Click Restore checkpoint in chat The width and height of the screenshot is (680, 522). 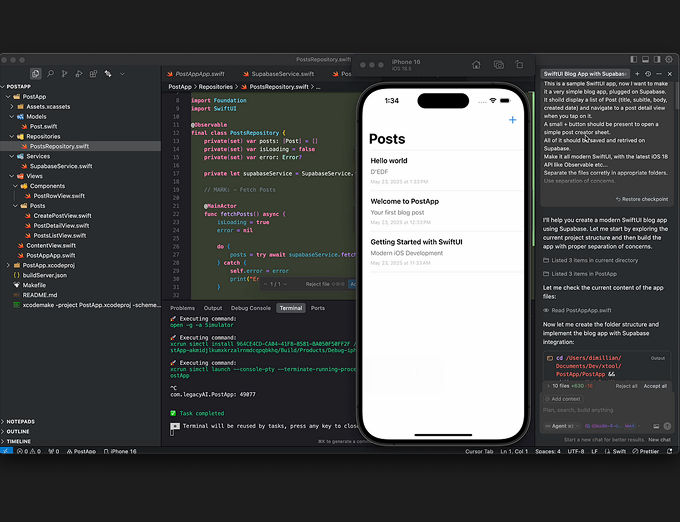coord(642,199)
